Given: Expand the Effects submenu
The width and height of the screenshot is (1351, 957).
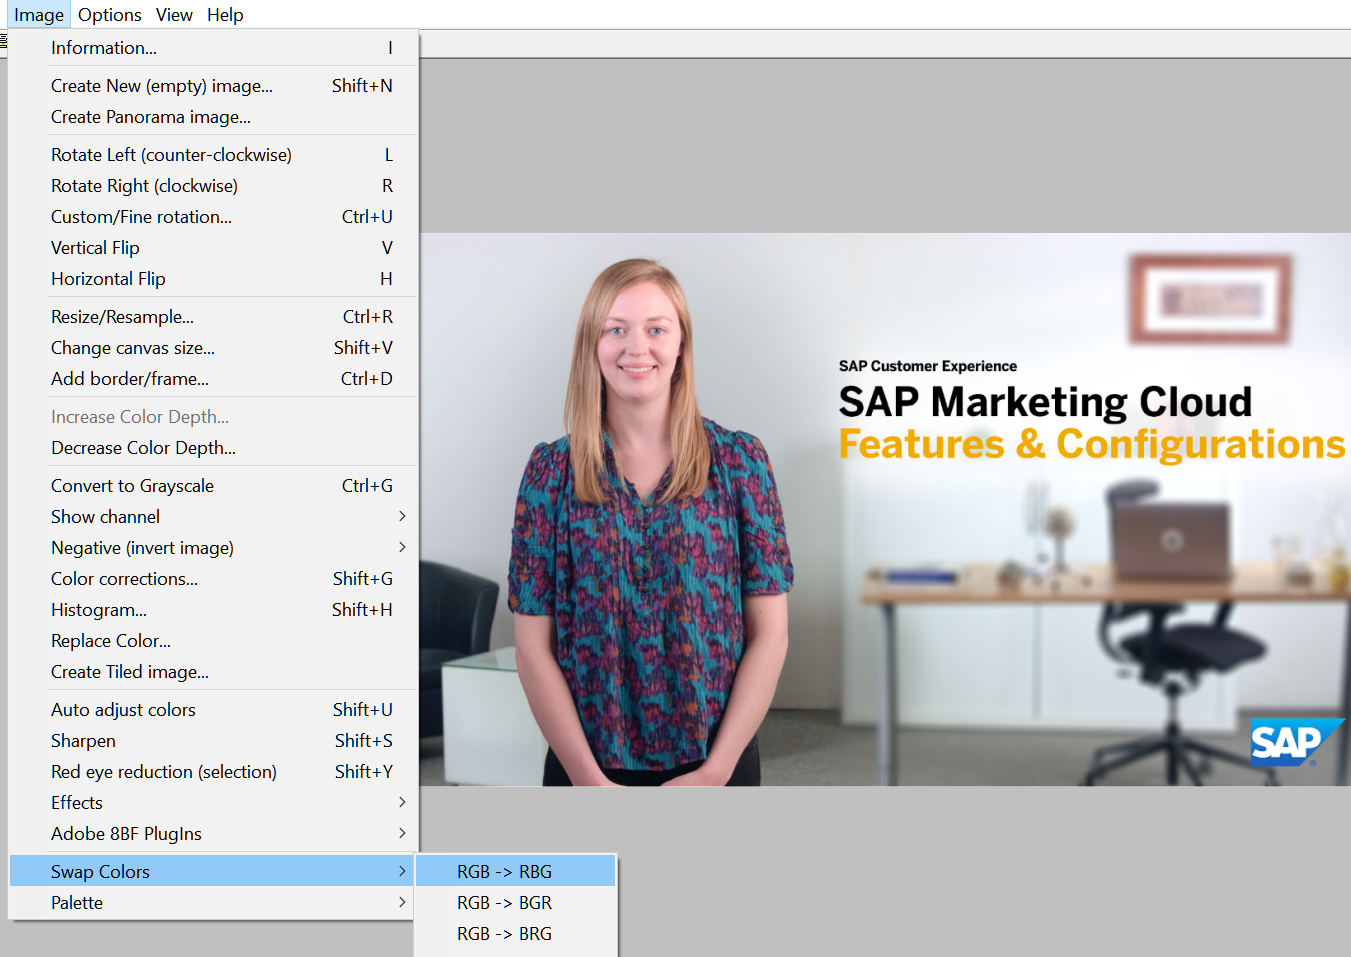Looking at the screenshot, I should (x=212, y=803).
